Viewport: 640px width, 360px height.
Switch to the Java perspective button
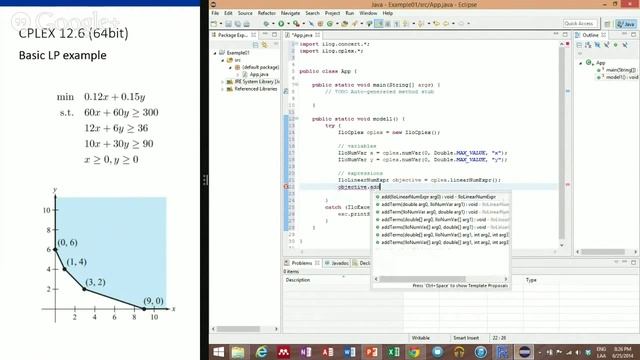click(626, 24)
